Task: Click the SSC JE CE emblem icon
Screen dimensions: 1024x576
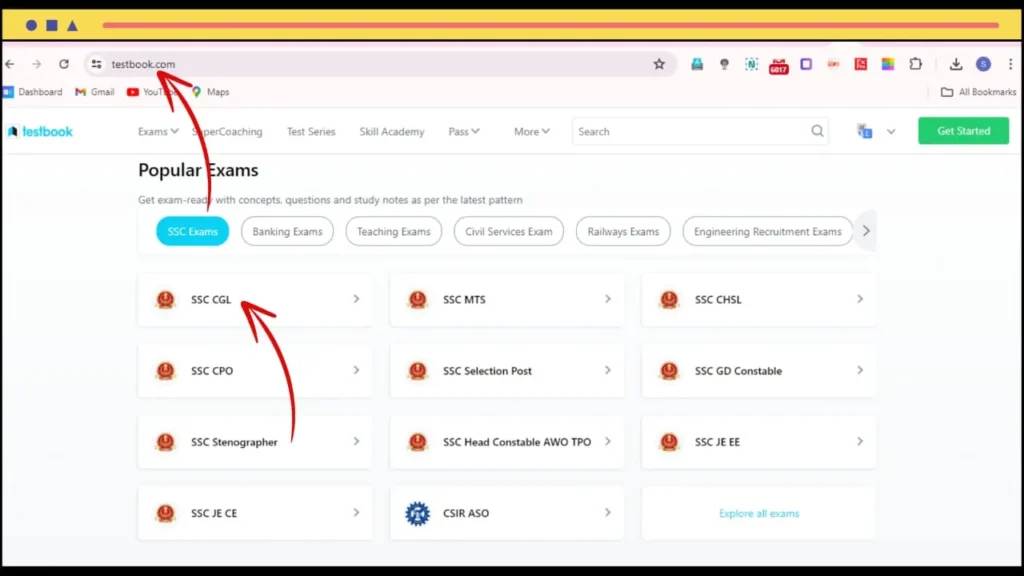Action: point(165,513)
